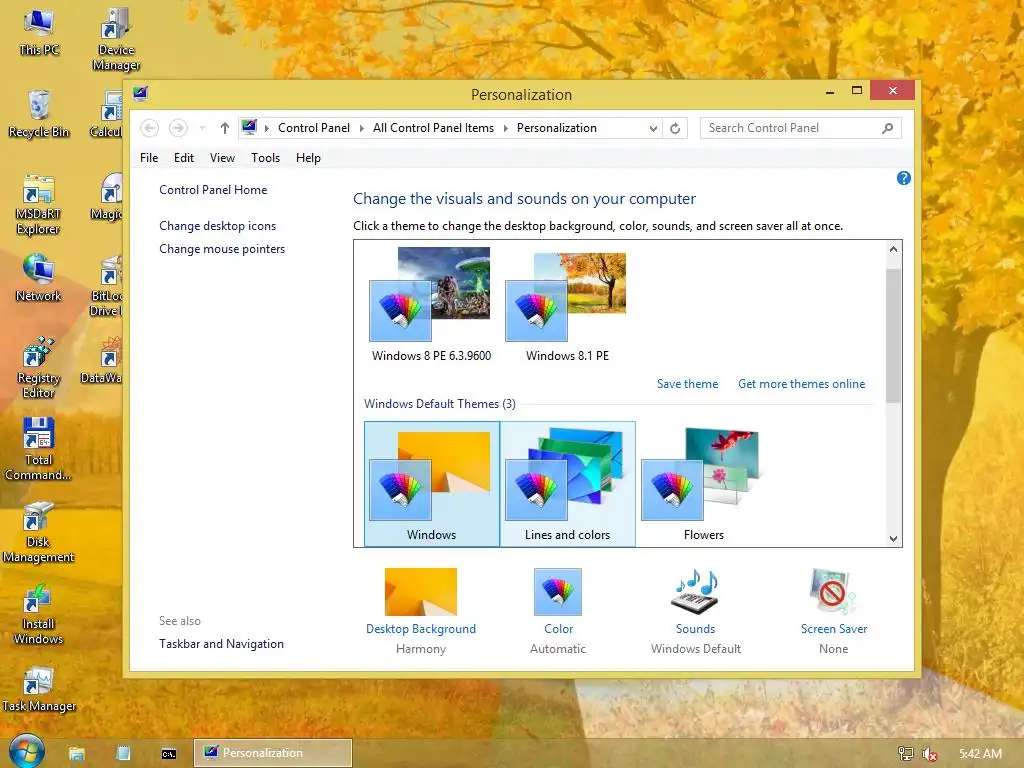
Task: Go to Control Panel Home
Action: [x=213, y=190]
